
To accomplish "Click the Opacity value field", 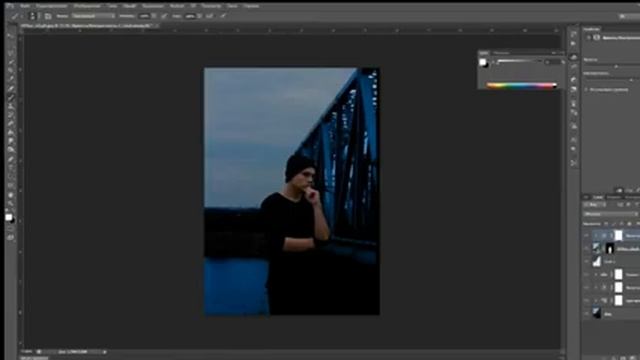I will pyautogui.click(x=145, y=16).
